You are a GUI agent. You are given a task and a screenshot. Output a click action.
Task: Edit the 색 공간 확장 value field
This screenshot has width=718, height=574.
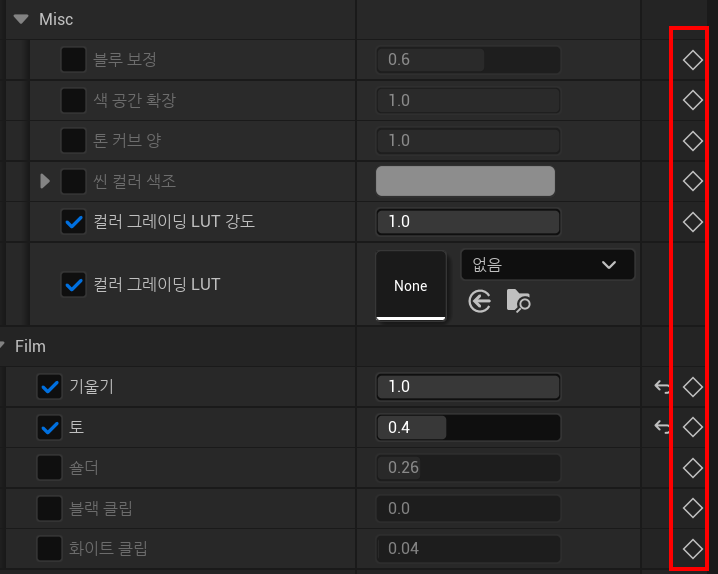pyautogui.click(x=468, y=100)
